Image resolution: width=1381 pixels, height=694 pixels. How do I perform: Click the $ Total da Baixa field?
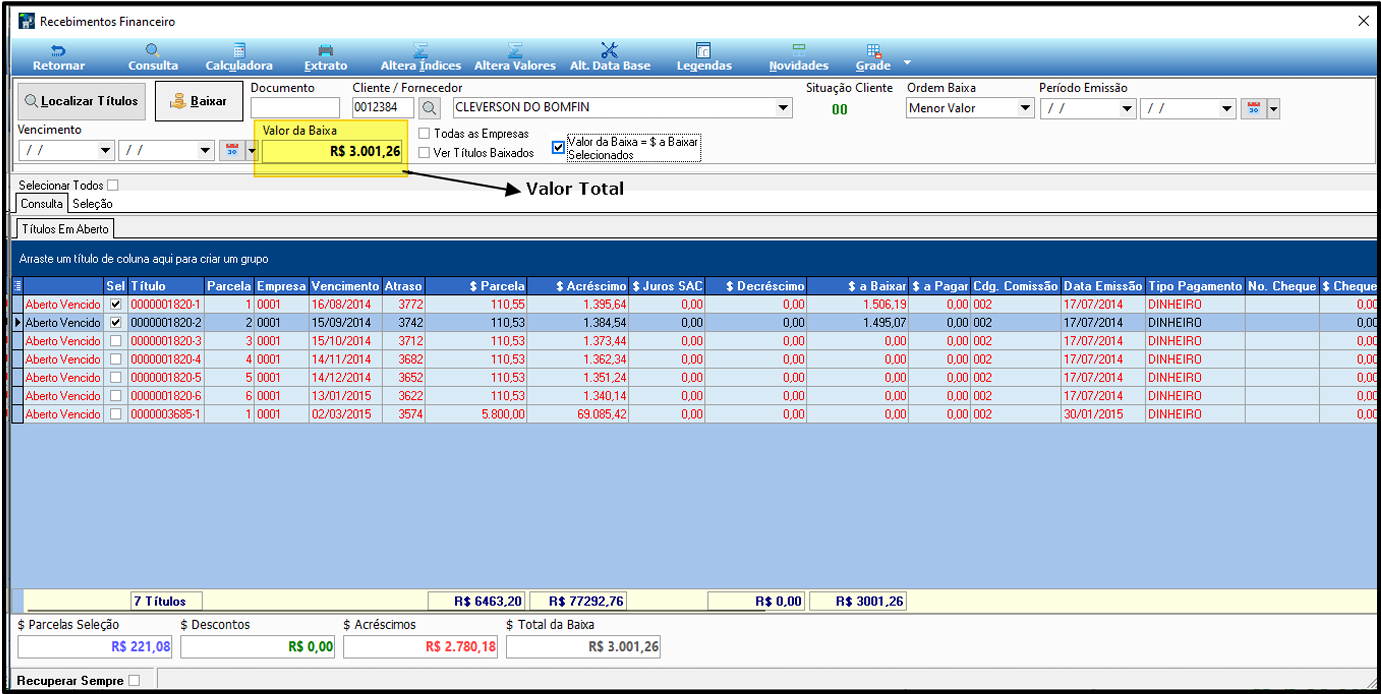(583, 647)
